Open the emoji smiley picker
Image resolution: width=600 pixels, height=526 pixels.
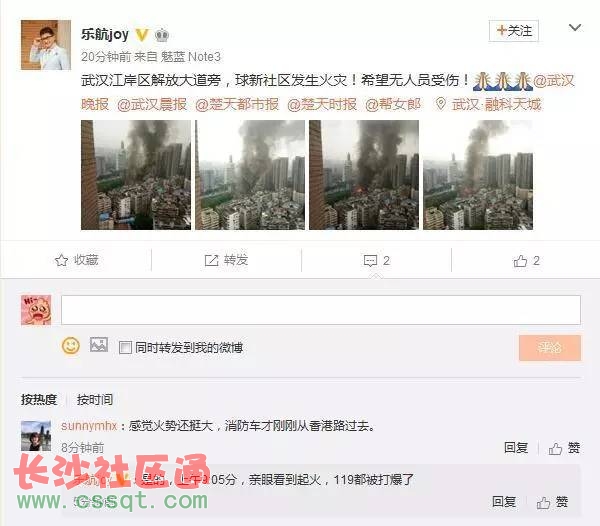click(71, 346)
